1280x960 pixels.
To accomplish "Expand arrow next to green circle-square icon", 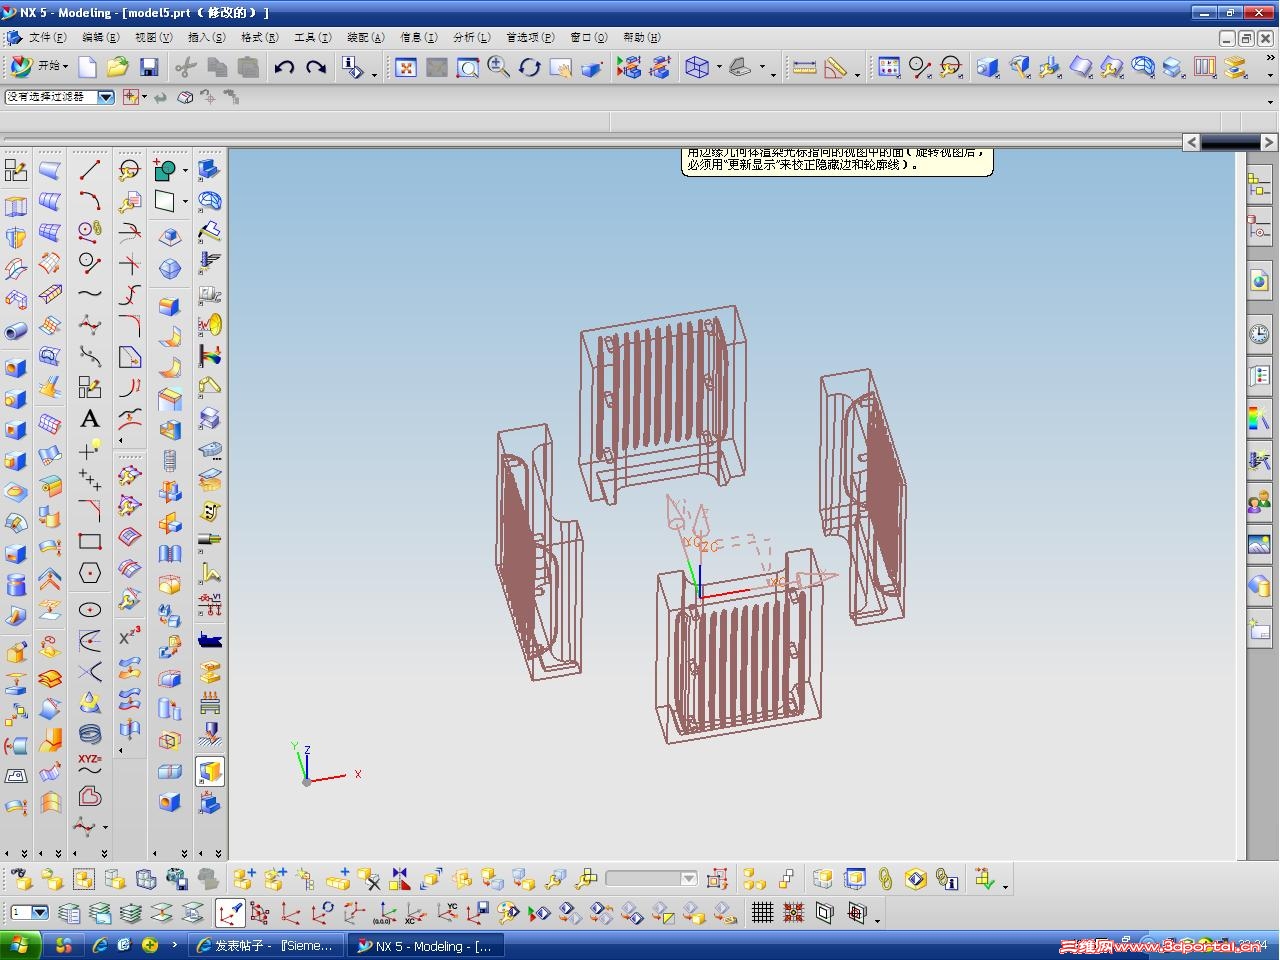I will click(185, 171).
